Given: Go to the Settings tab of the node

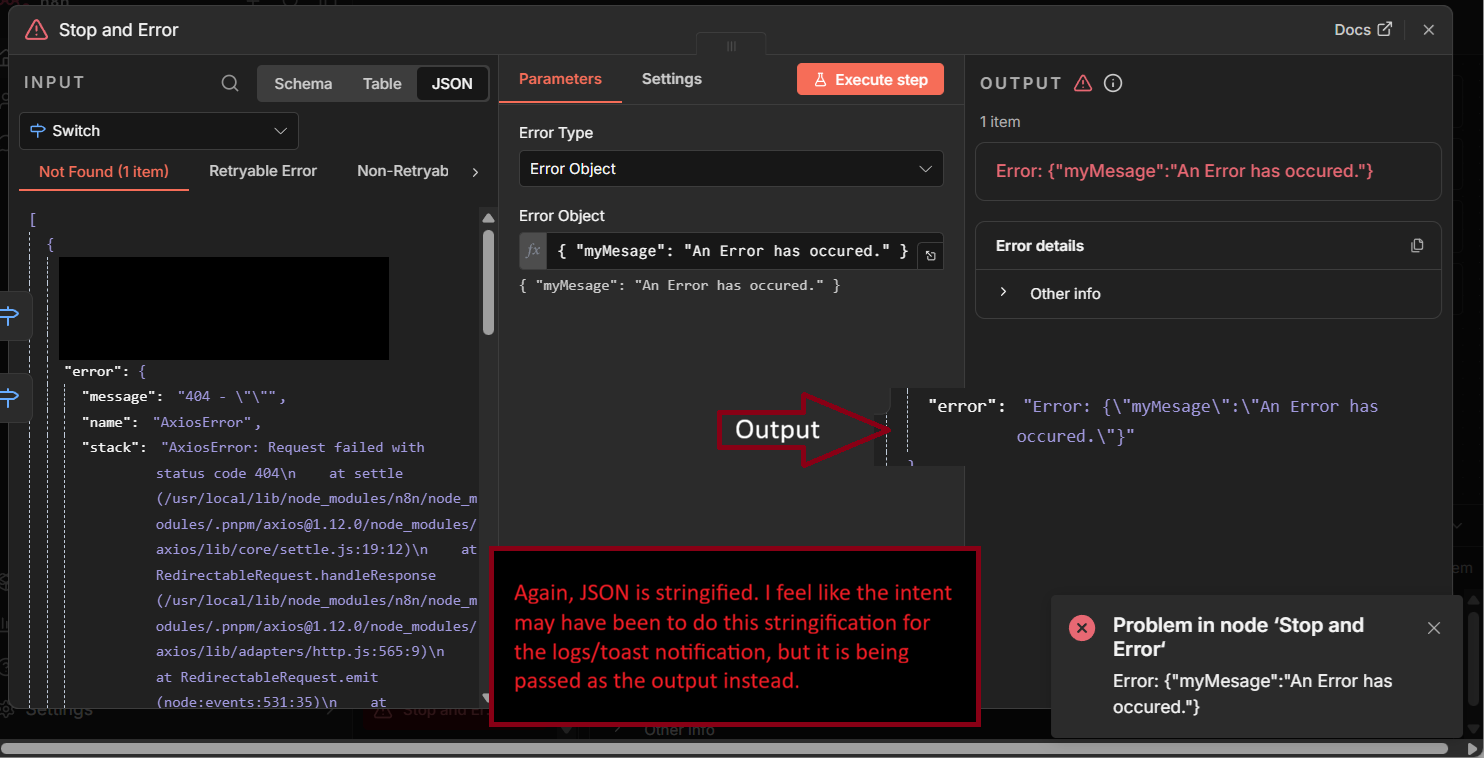Looking at the screenshot, I should point(672,79).
